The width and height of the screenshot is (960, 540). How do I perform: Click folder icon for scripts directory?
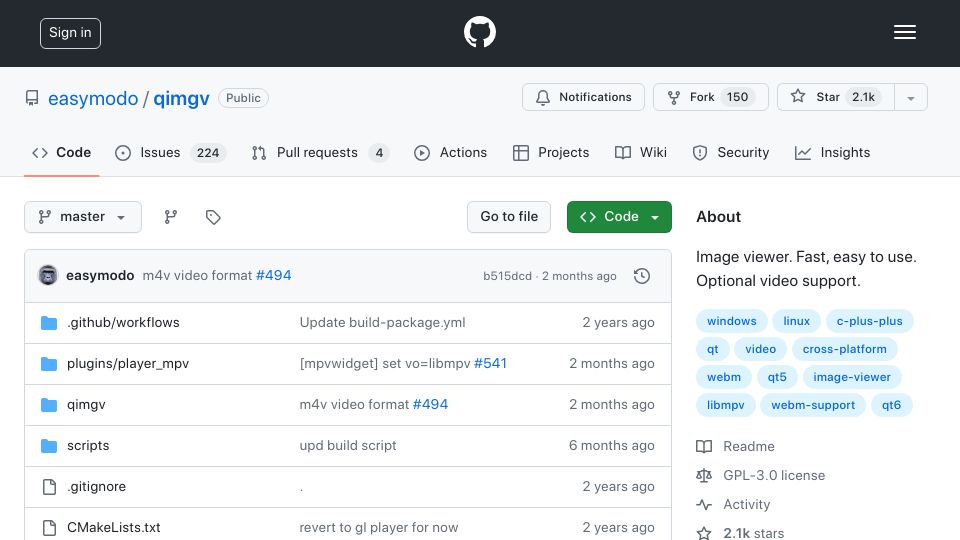tap(49, 446)
